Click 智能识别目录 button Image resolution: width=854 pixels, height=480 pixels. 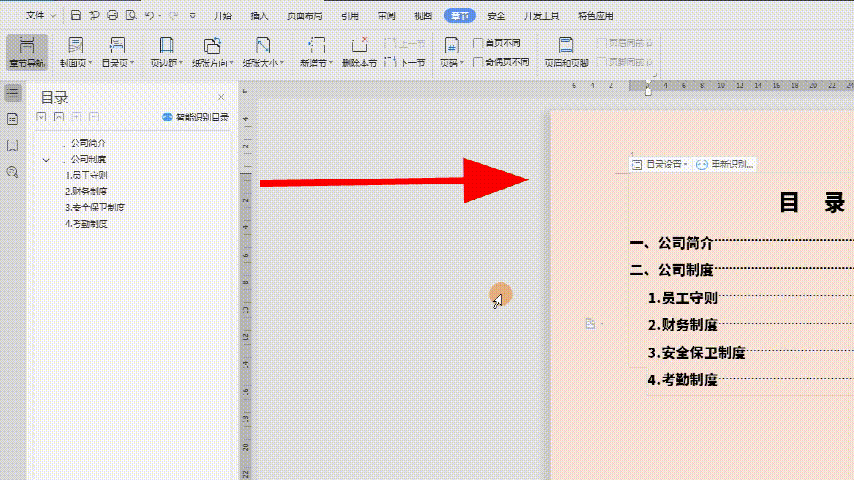[x=196, y=117]
